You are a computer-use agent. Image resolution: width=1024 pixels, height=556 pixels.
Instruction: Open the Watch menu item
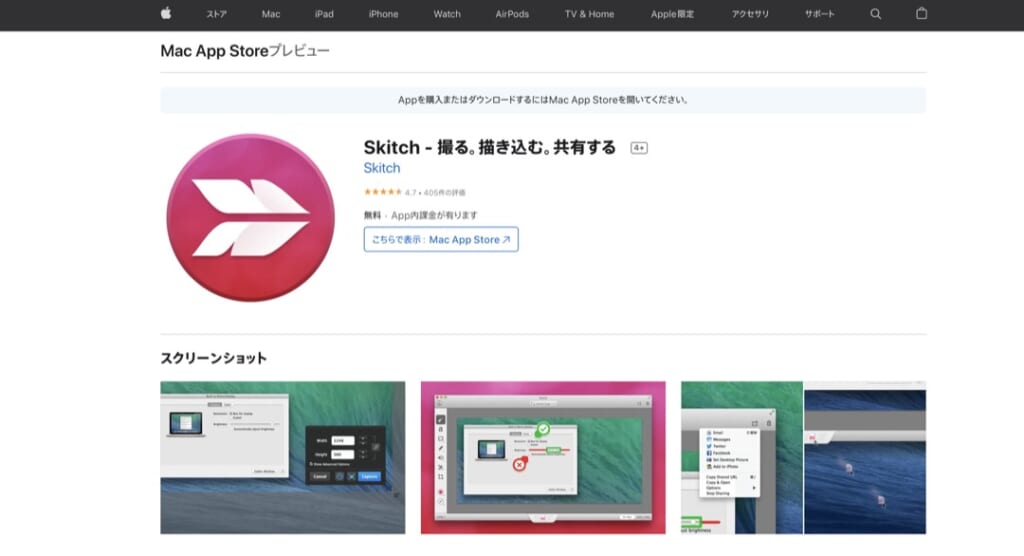[x=447, y=14]
